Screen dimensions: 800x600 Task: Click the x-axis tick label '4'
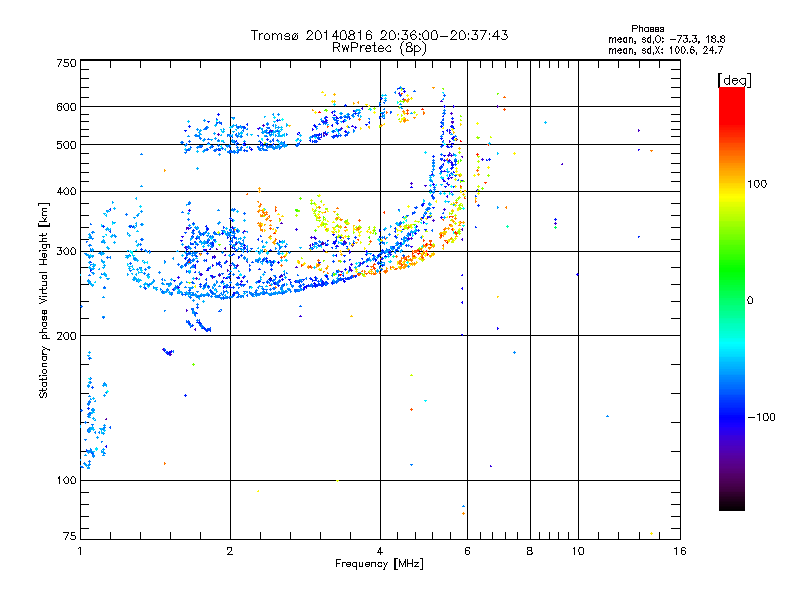point(380,551)
